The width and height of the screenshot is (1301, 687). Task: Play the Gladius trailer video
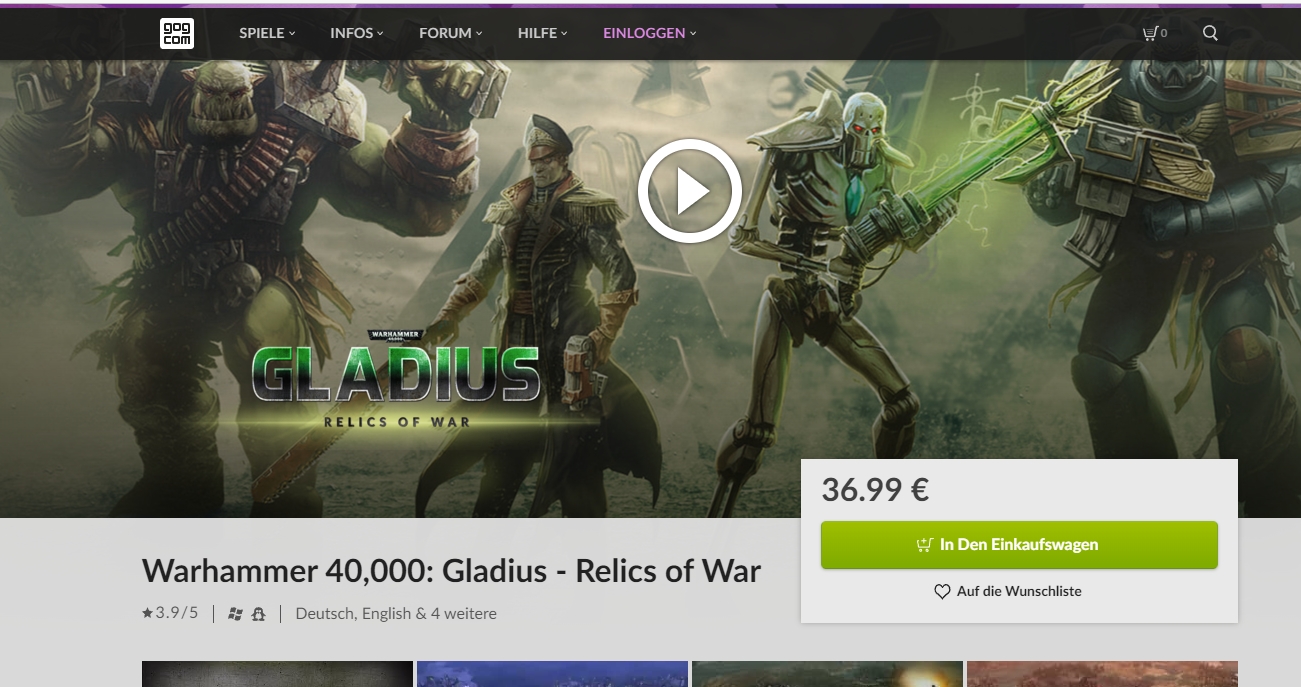[x=689, y=191]
